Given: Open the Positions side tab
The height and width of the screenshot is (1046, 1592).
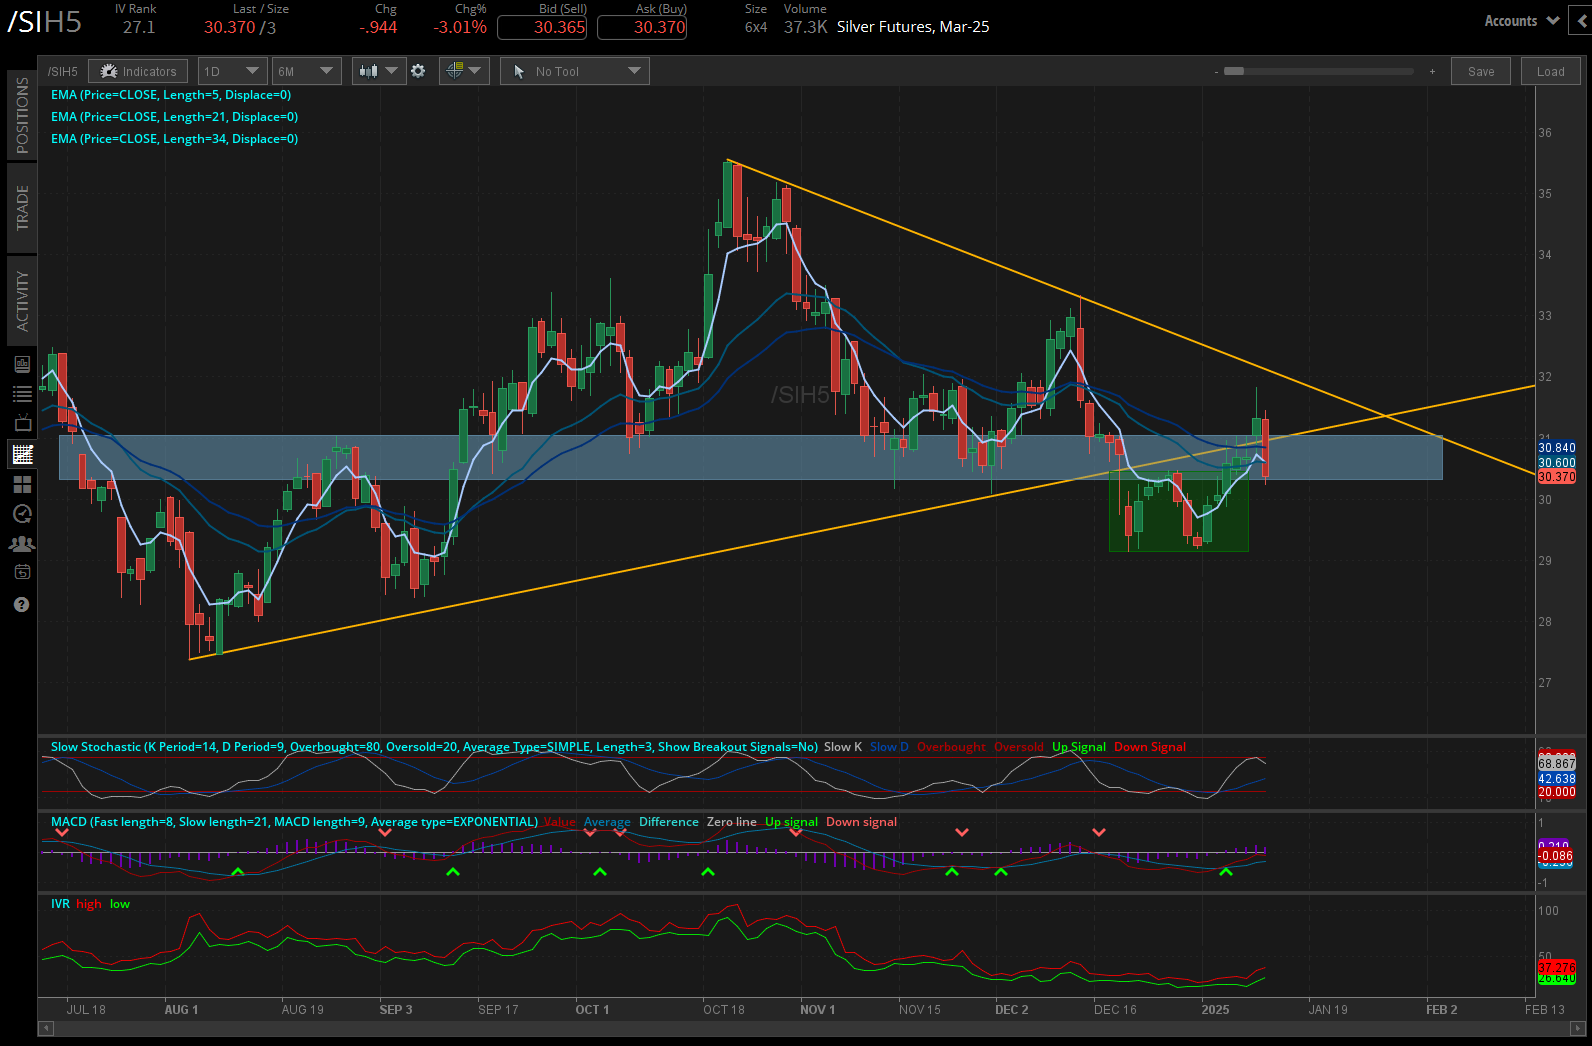Looking at the screenshot, I should click(22, 115).
